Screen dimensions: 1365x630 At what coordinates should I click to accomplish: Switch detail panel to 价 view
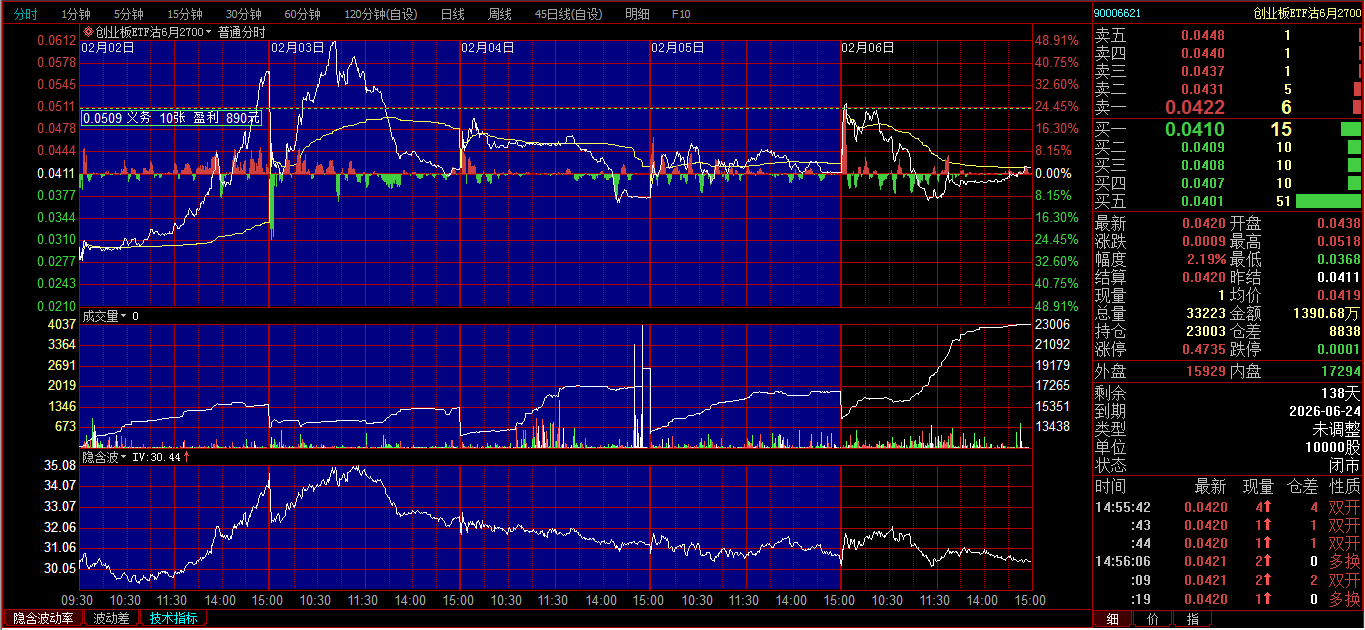click(1152, 619)
